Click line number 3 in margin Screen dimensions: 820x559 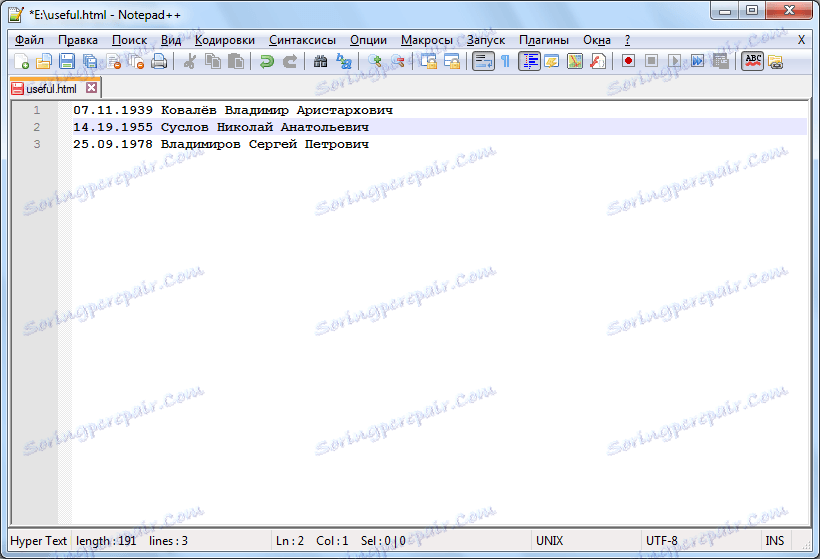click(x=37, y=144)
